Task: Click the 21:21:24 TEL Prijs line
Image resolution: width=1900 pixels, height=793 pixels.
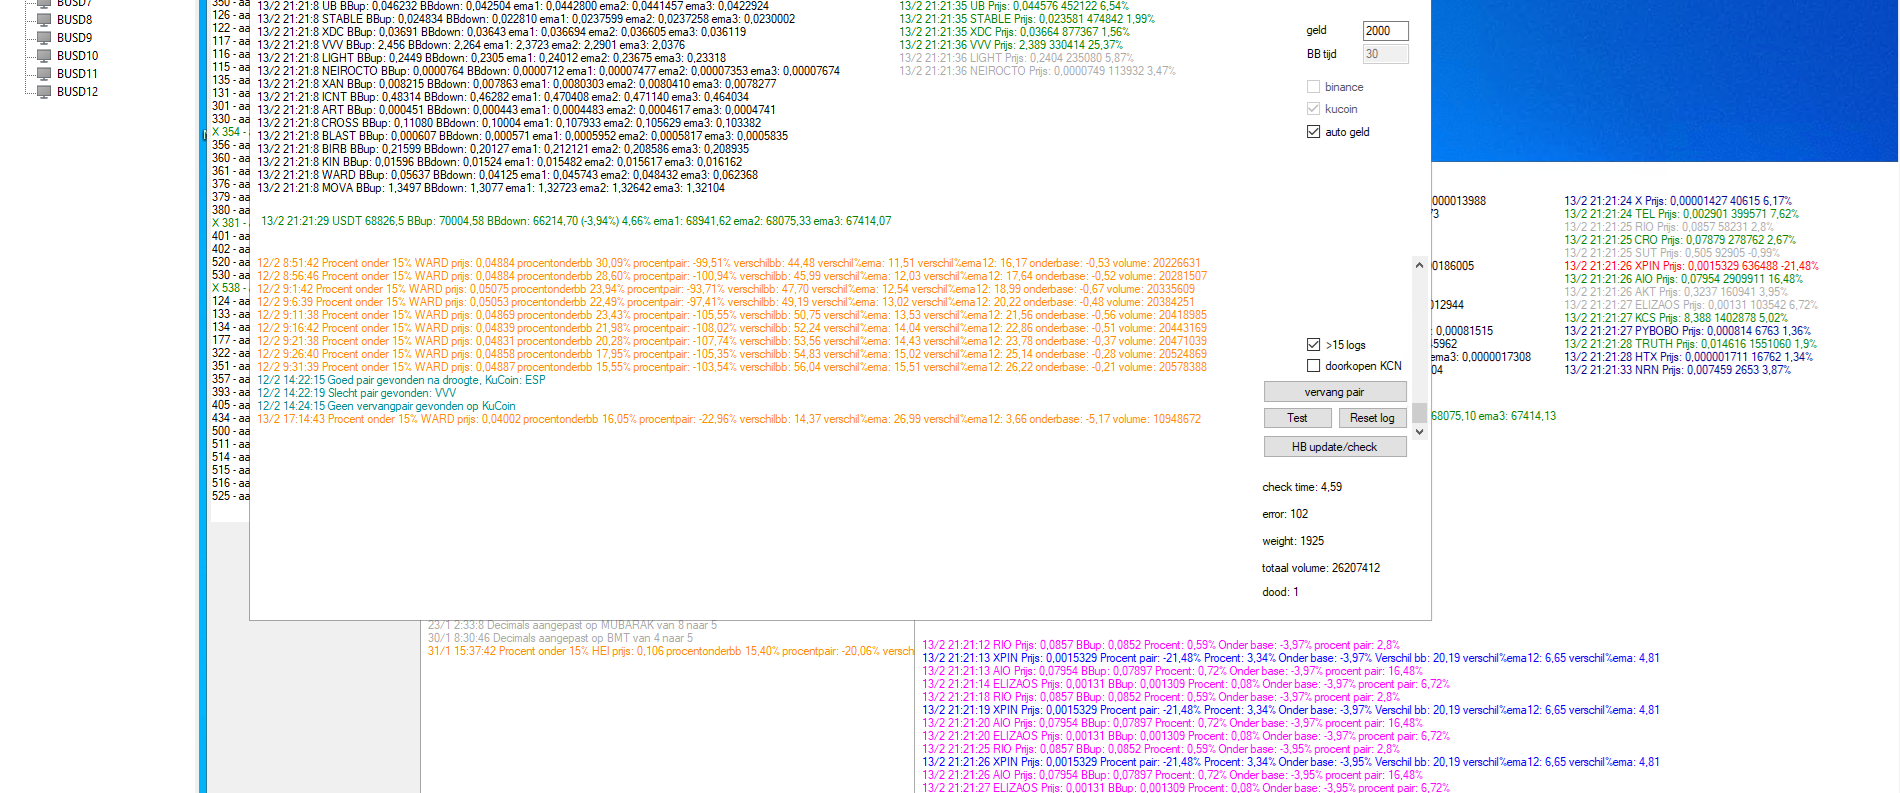Action: pyautogui.click(x=1681, y=214)
